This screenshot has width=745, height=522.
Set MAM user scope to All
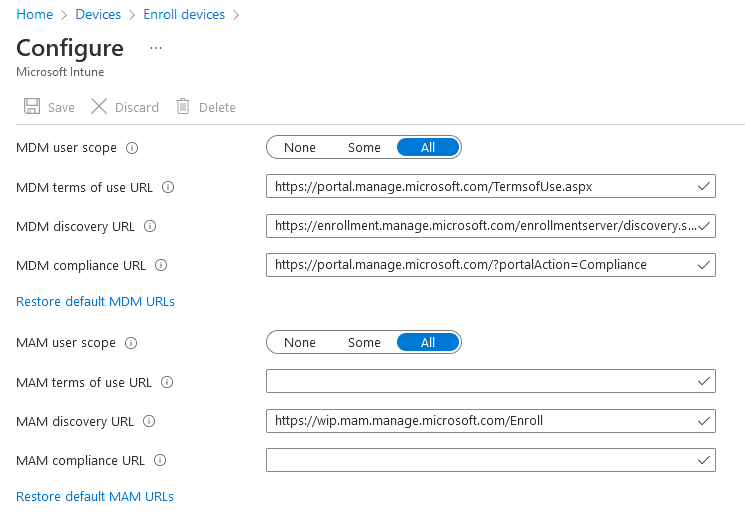[428, 342]
